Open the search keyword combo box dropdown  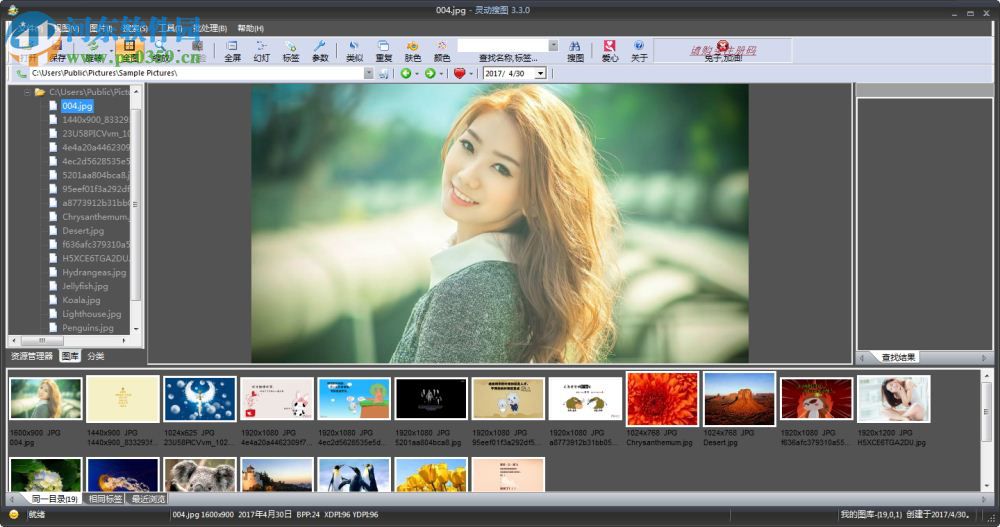[x=553, y=45]
